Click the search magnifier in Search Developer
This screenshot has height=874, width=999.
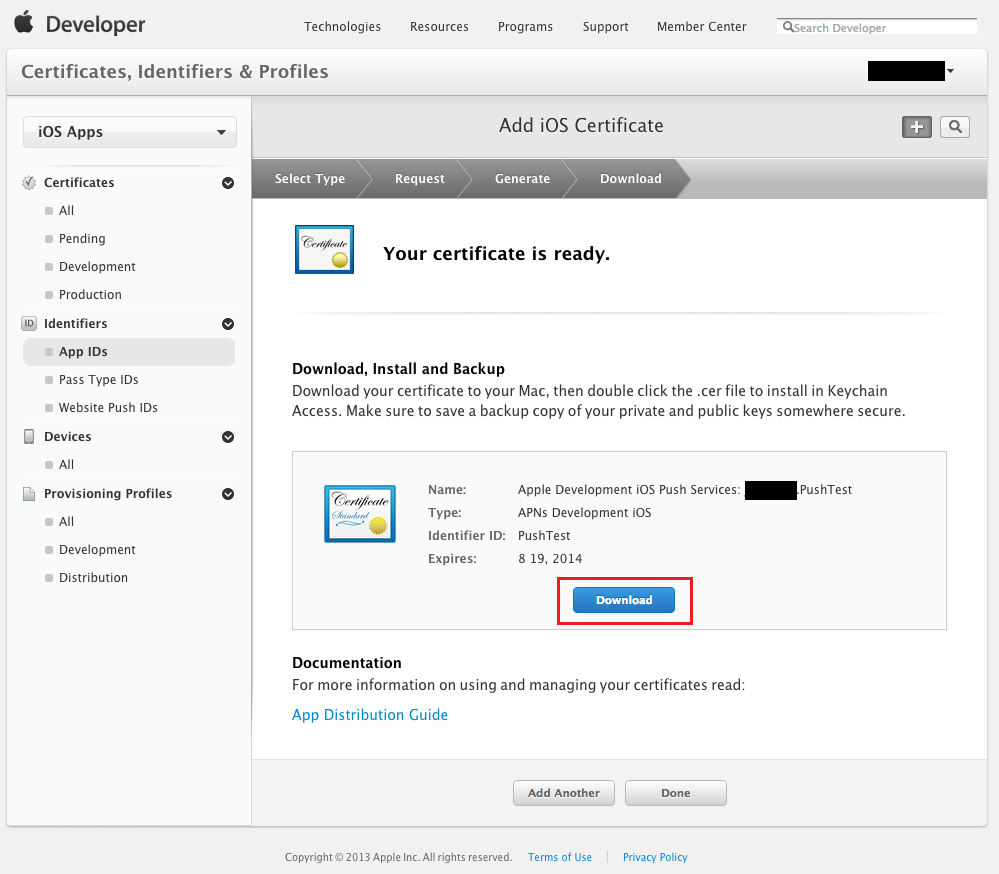tap(788, 27)
